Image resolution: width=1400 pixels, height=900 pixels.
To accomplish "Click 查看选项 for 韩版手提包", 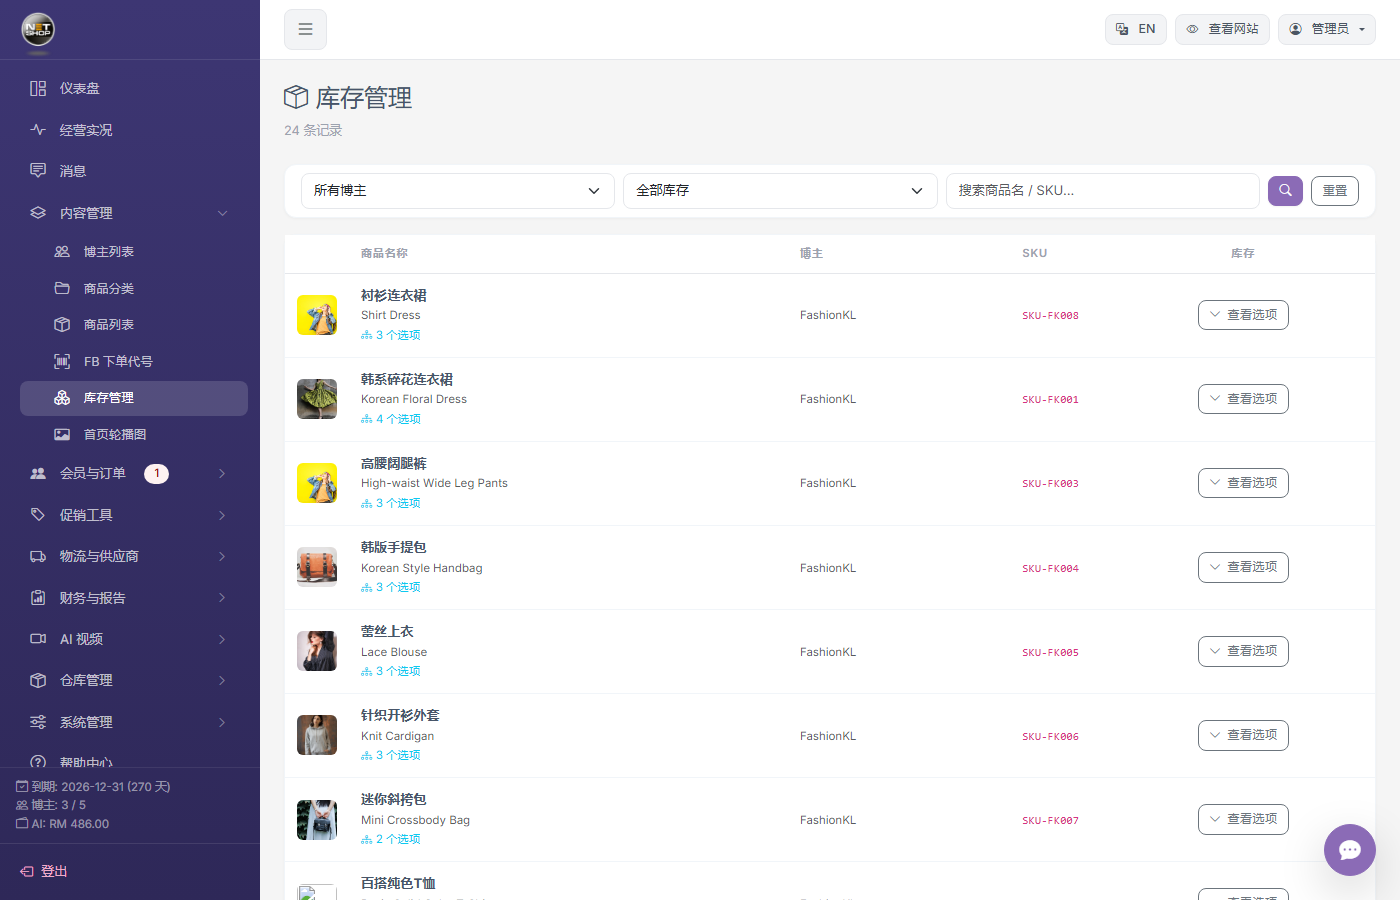I will click(x=1243, y=567).
